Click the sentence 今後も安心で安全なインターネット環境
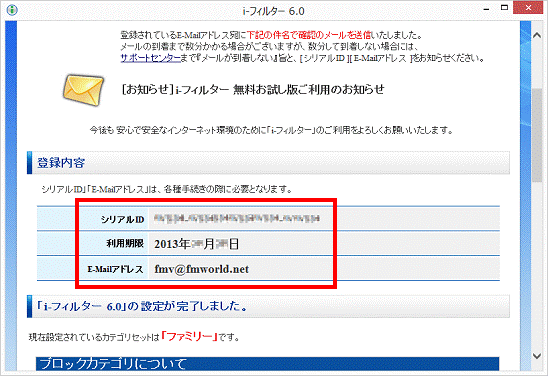The height and width of the screenshot is (376, 548). click(271, 130)
